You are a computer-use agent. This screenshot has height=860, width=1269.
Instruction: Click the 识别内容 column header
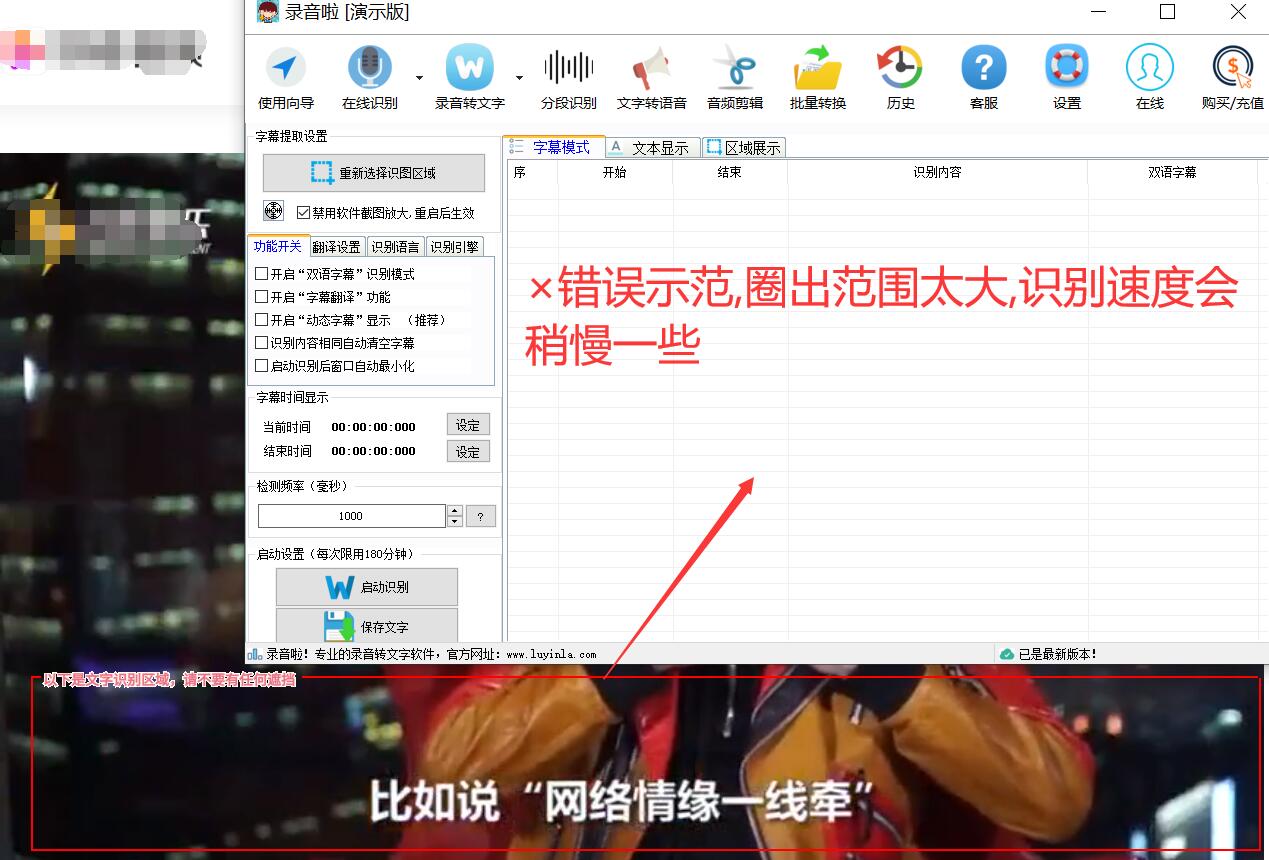coord(937,172)
